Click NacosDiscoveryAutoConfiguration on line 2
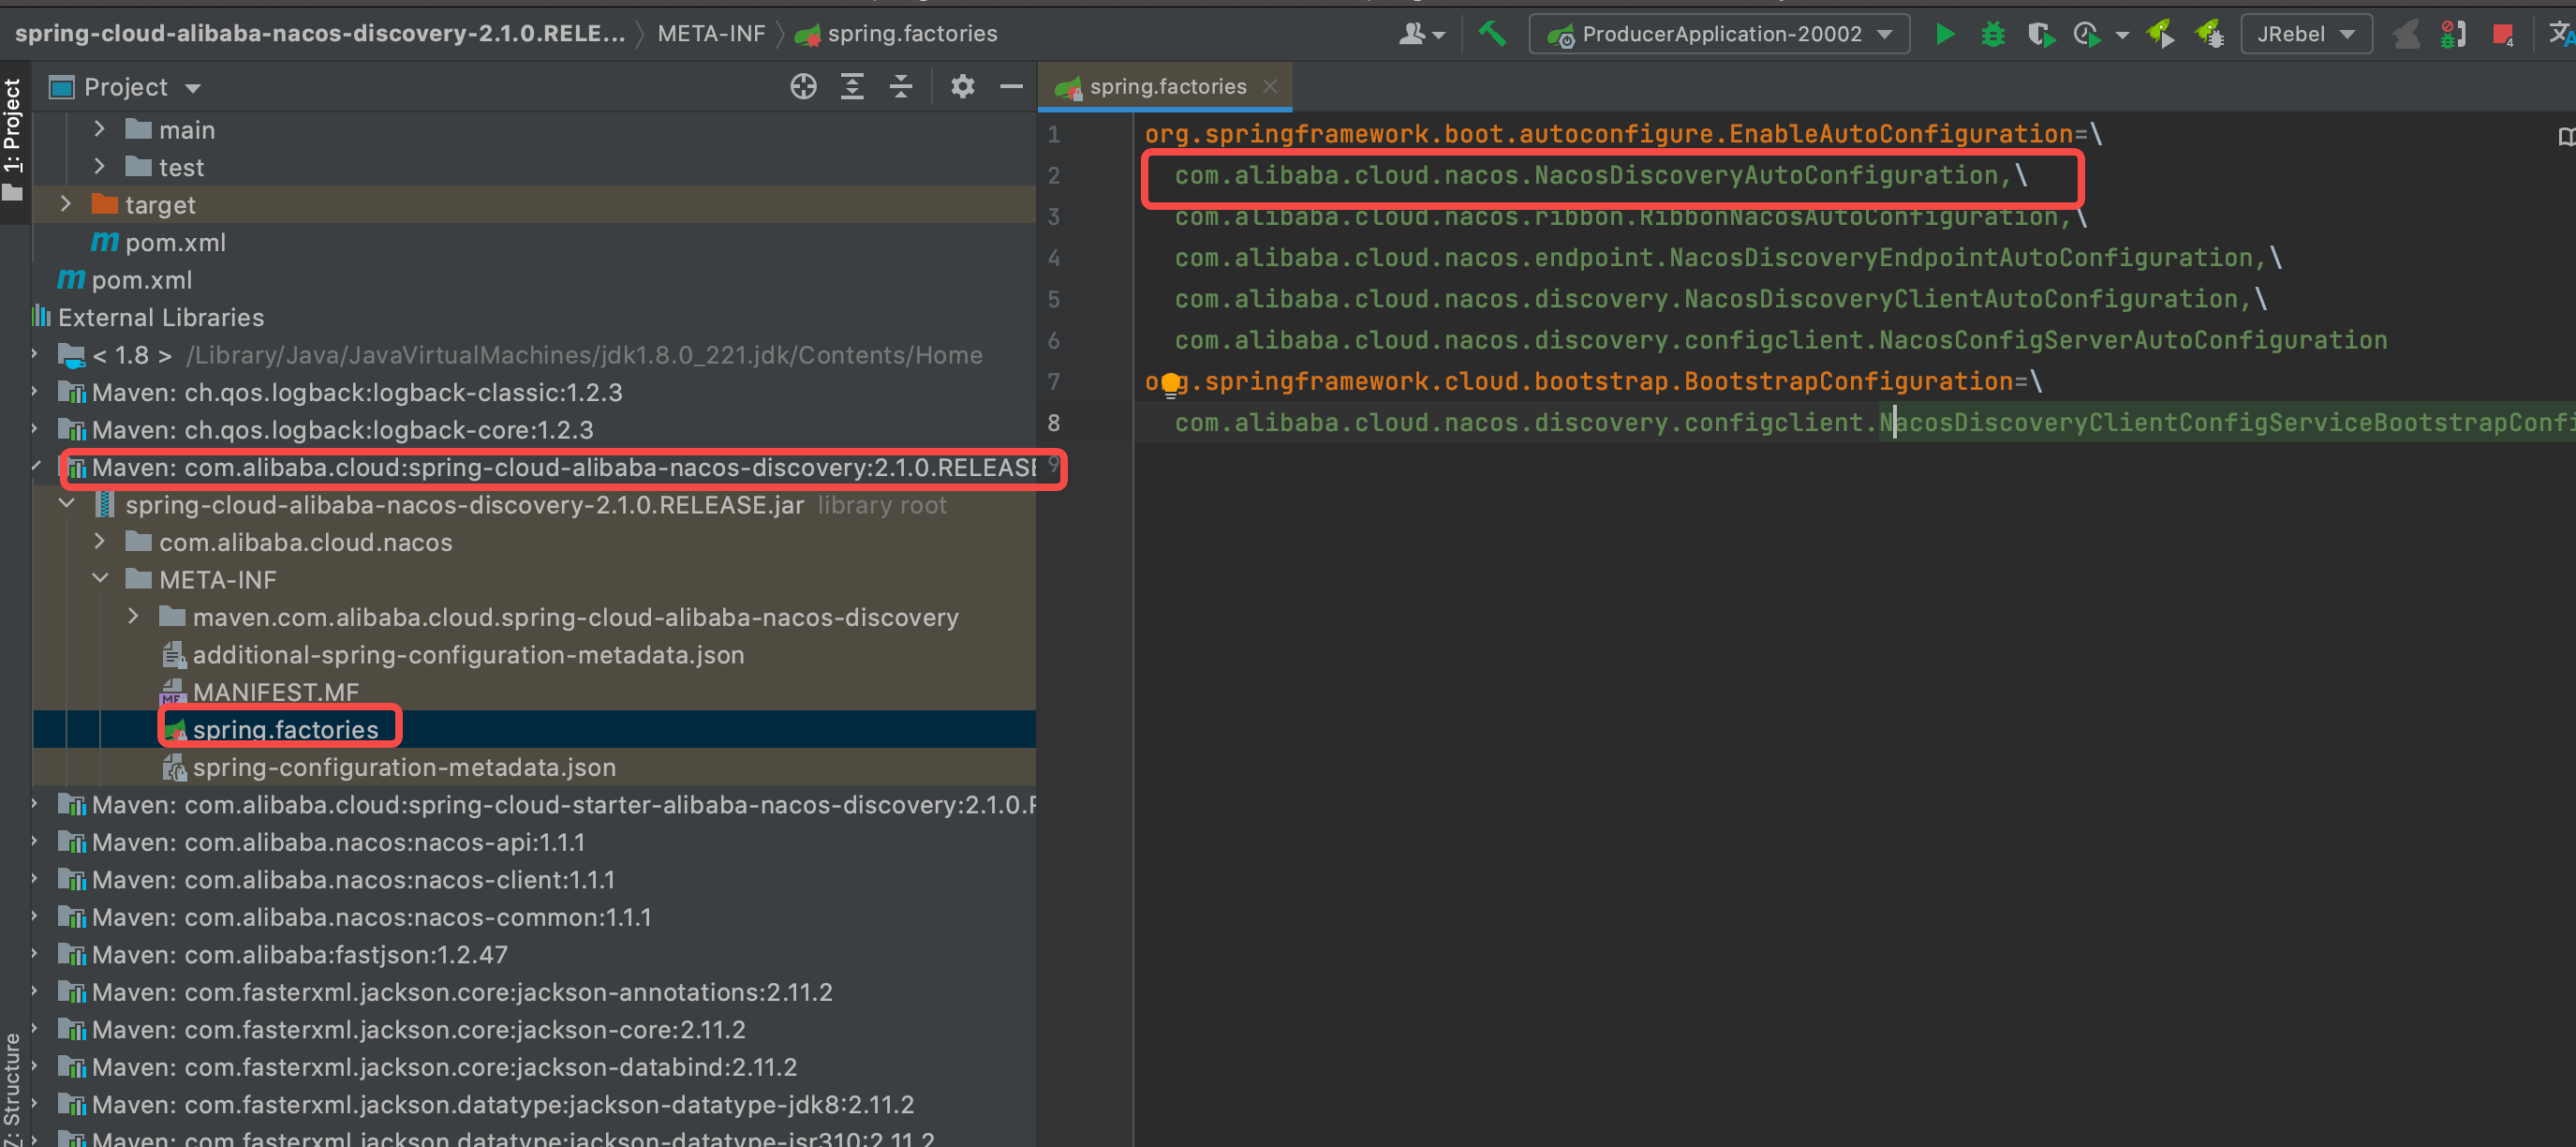2576x1147 pixels. point(1765,176)
